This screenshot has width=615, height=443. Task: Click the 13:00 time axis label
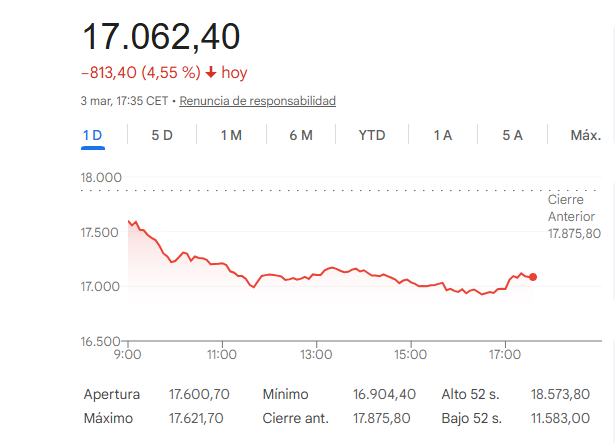click(316, 354)
